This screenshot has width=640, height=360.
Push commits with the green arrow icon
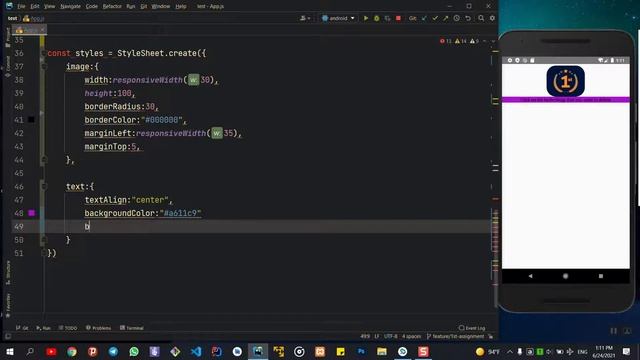point(446,18)
